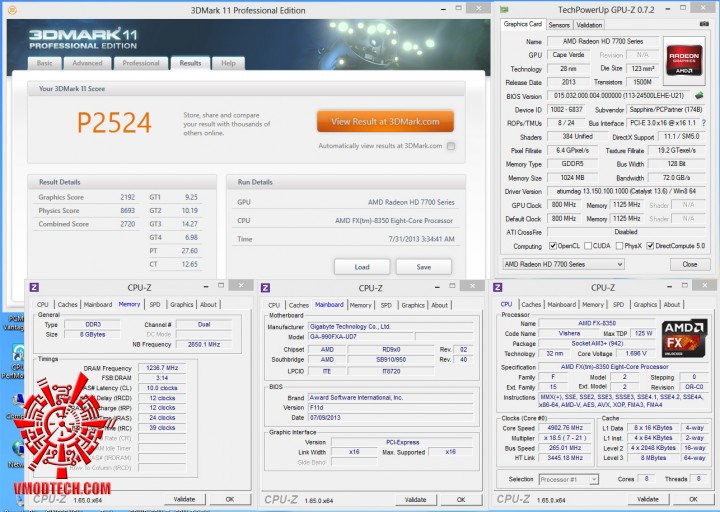Click the 3DMark 11 title bar icon
The image size is (720, 512).
(x=12, y=10)
